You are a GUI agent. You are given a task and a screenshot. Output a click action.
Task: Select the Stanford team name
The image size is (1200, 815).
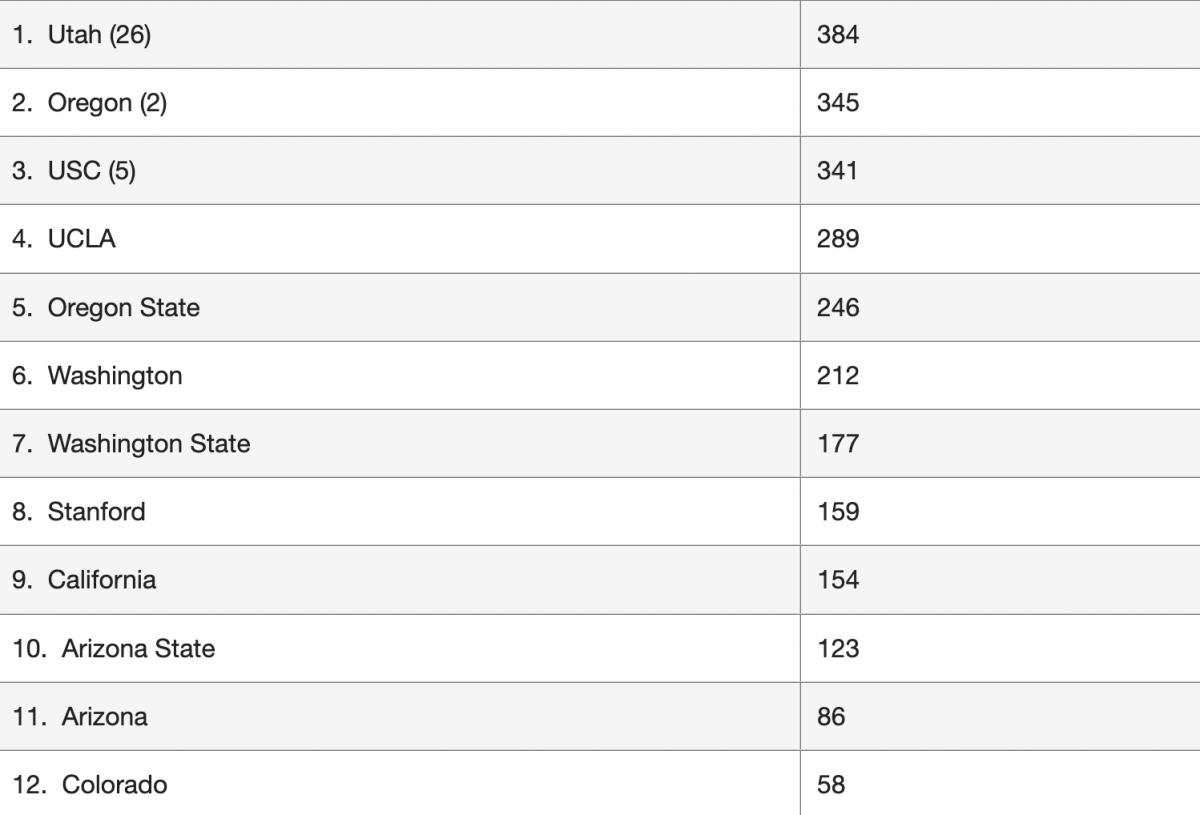click(x=96, y=512)
